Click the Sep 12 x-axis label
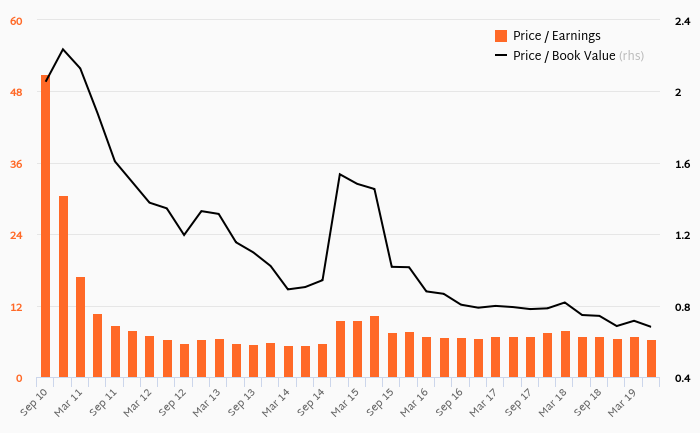This screenshot has width=700, height=433. [172, 403]
